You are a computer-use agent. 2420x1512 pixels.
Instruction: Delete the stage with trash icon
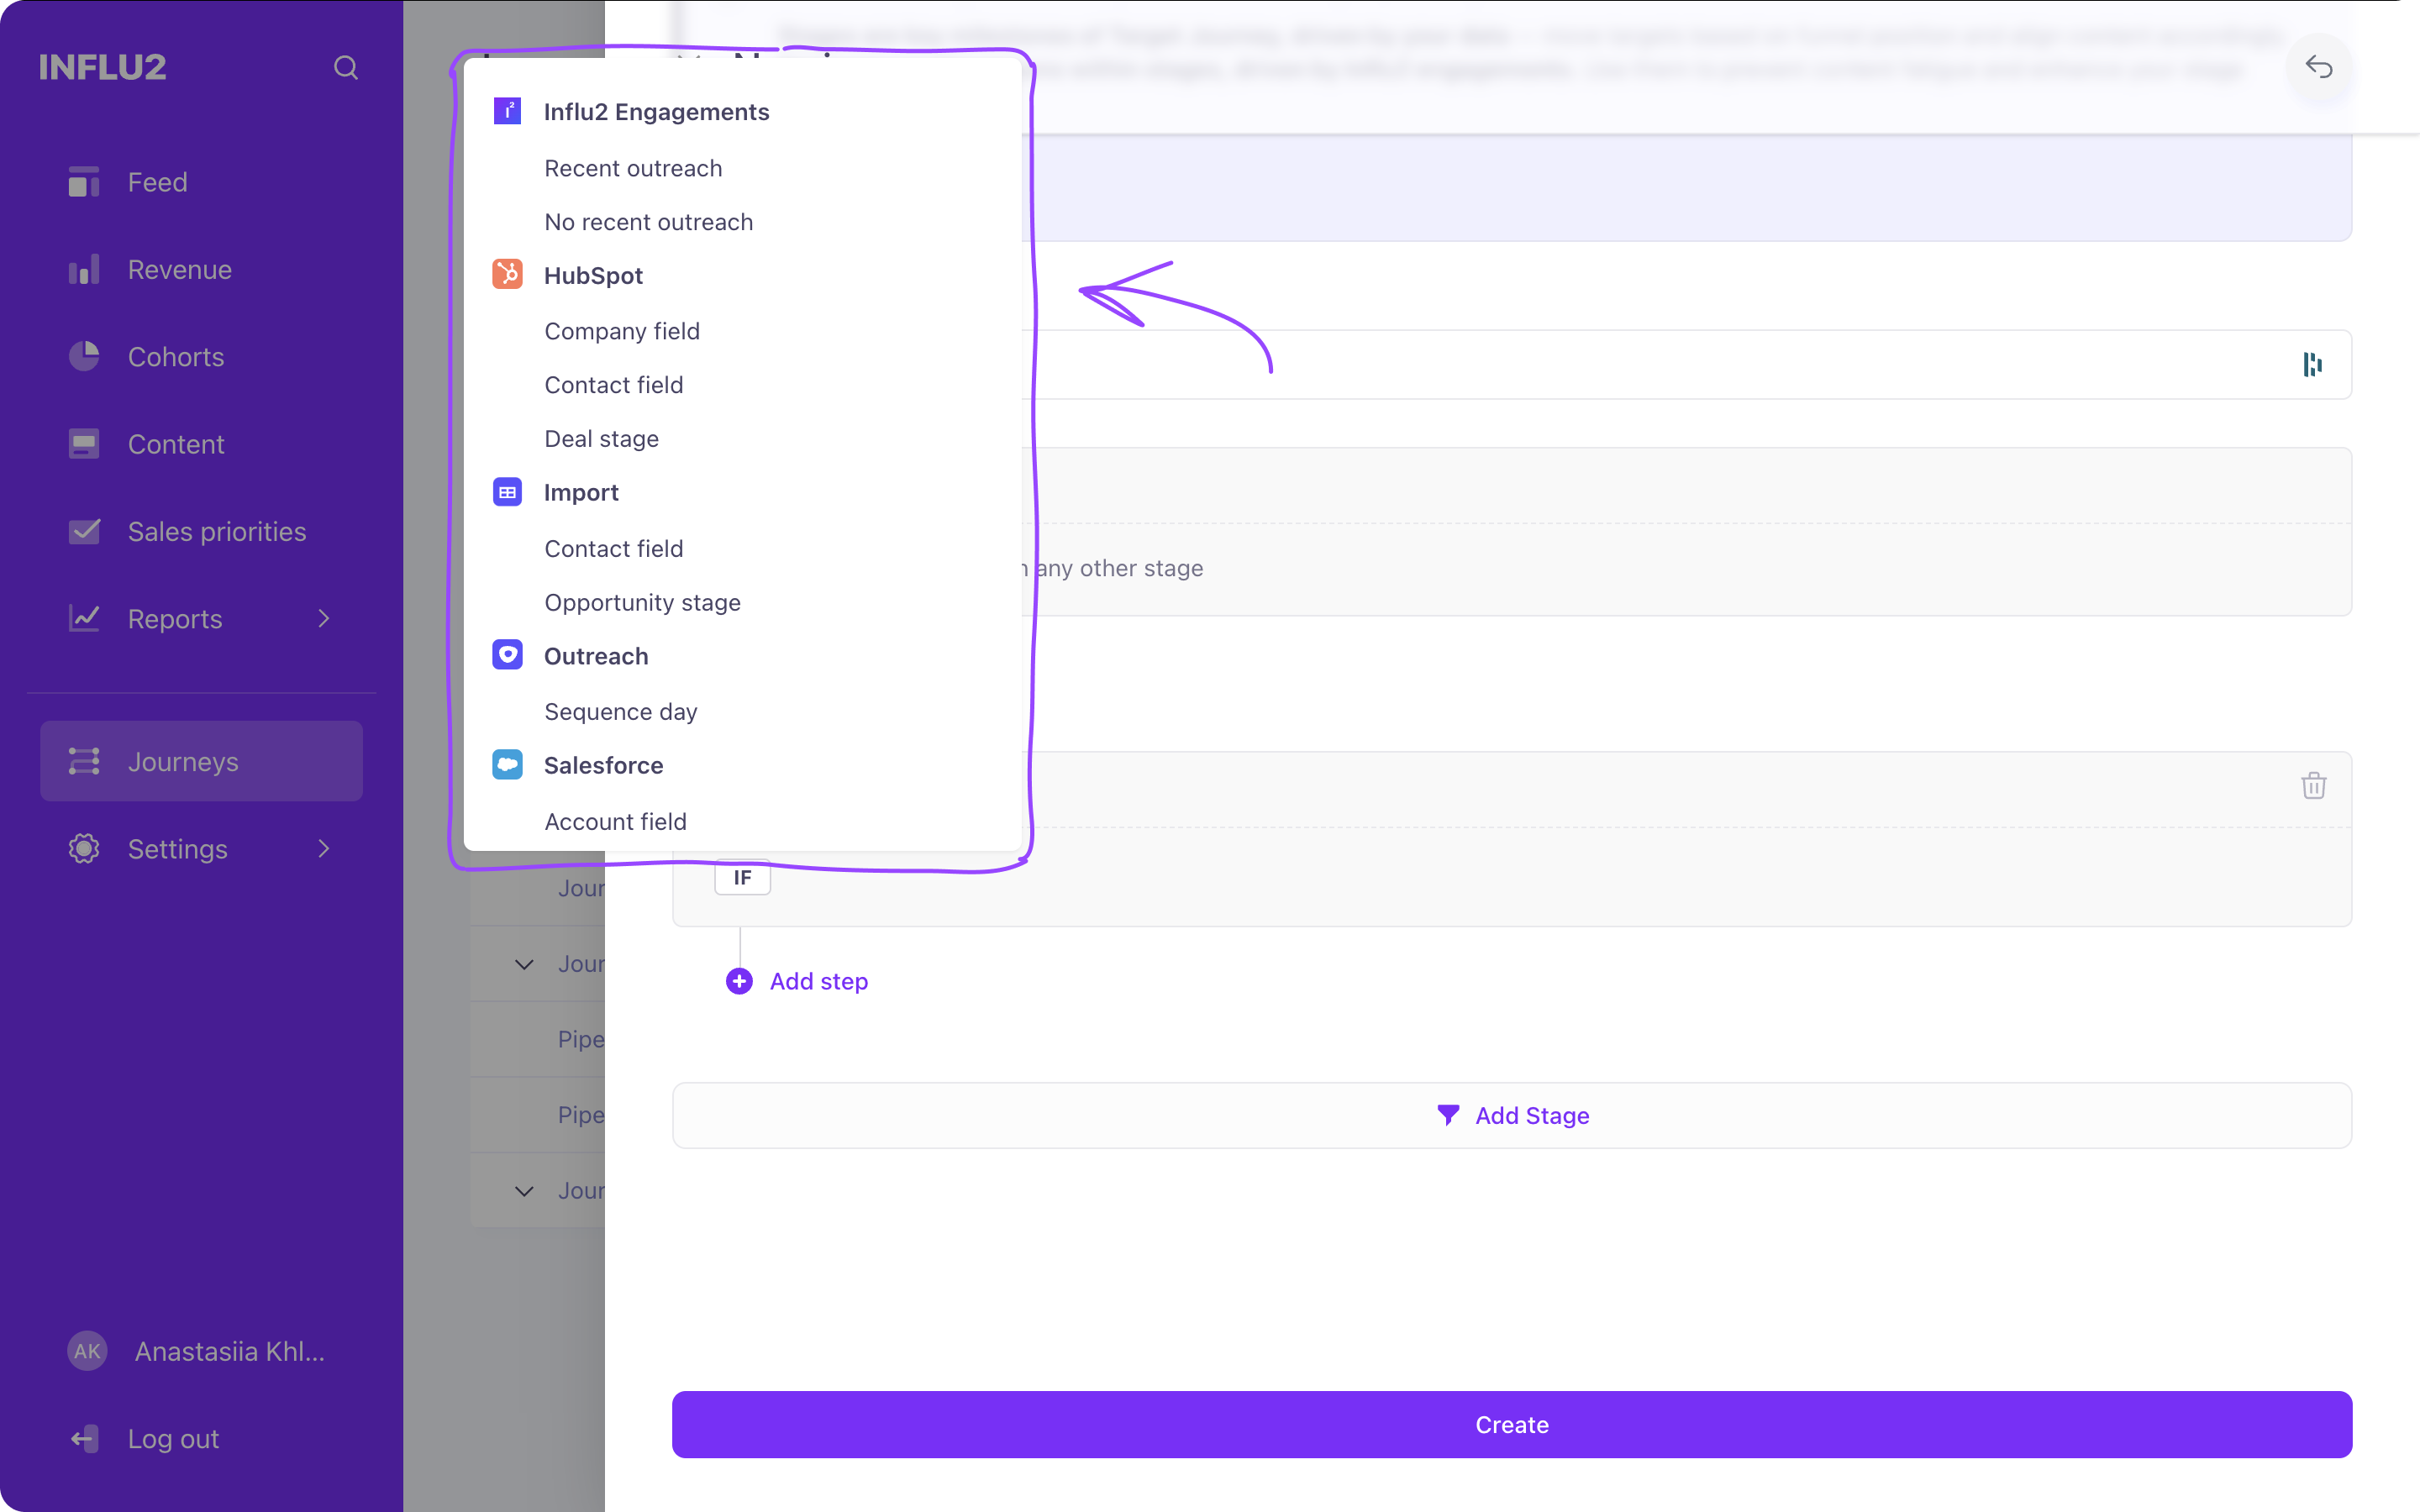(x=2313, y=785)
